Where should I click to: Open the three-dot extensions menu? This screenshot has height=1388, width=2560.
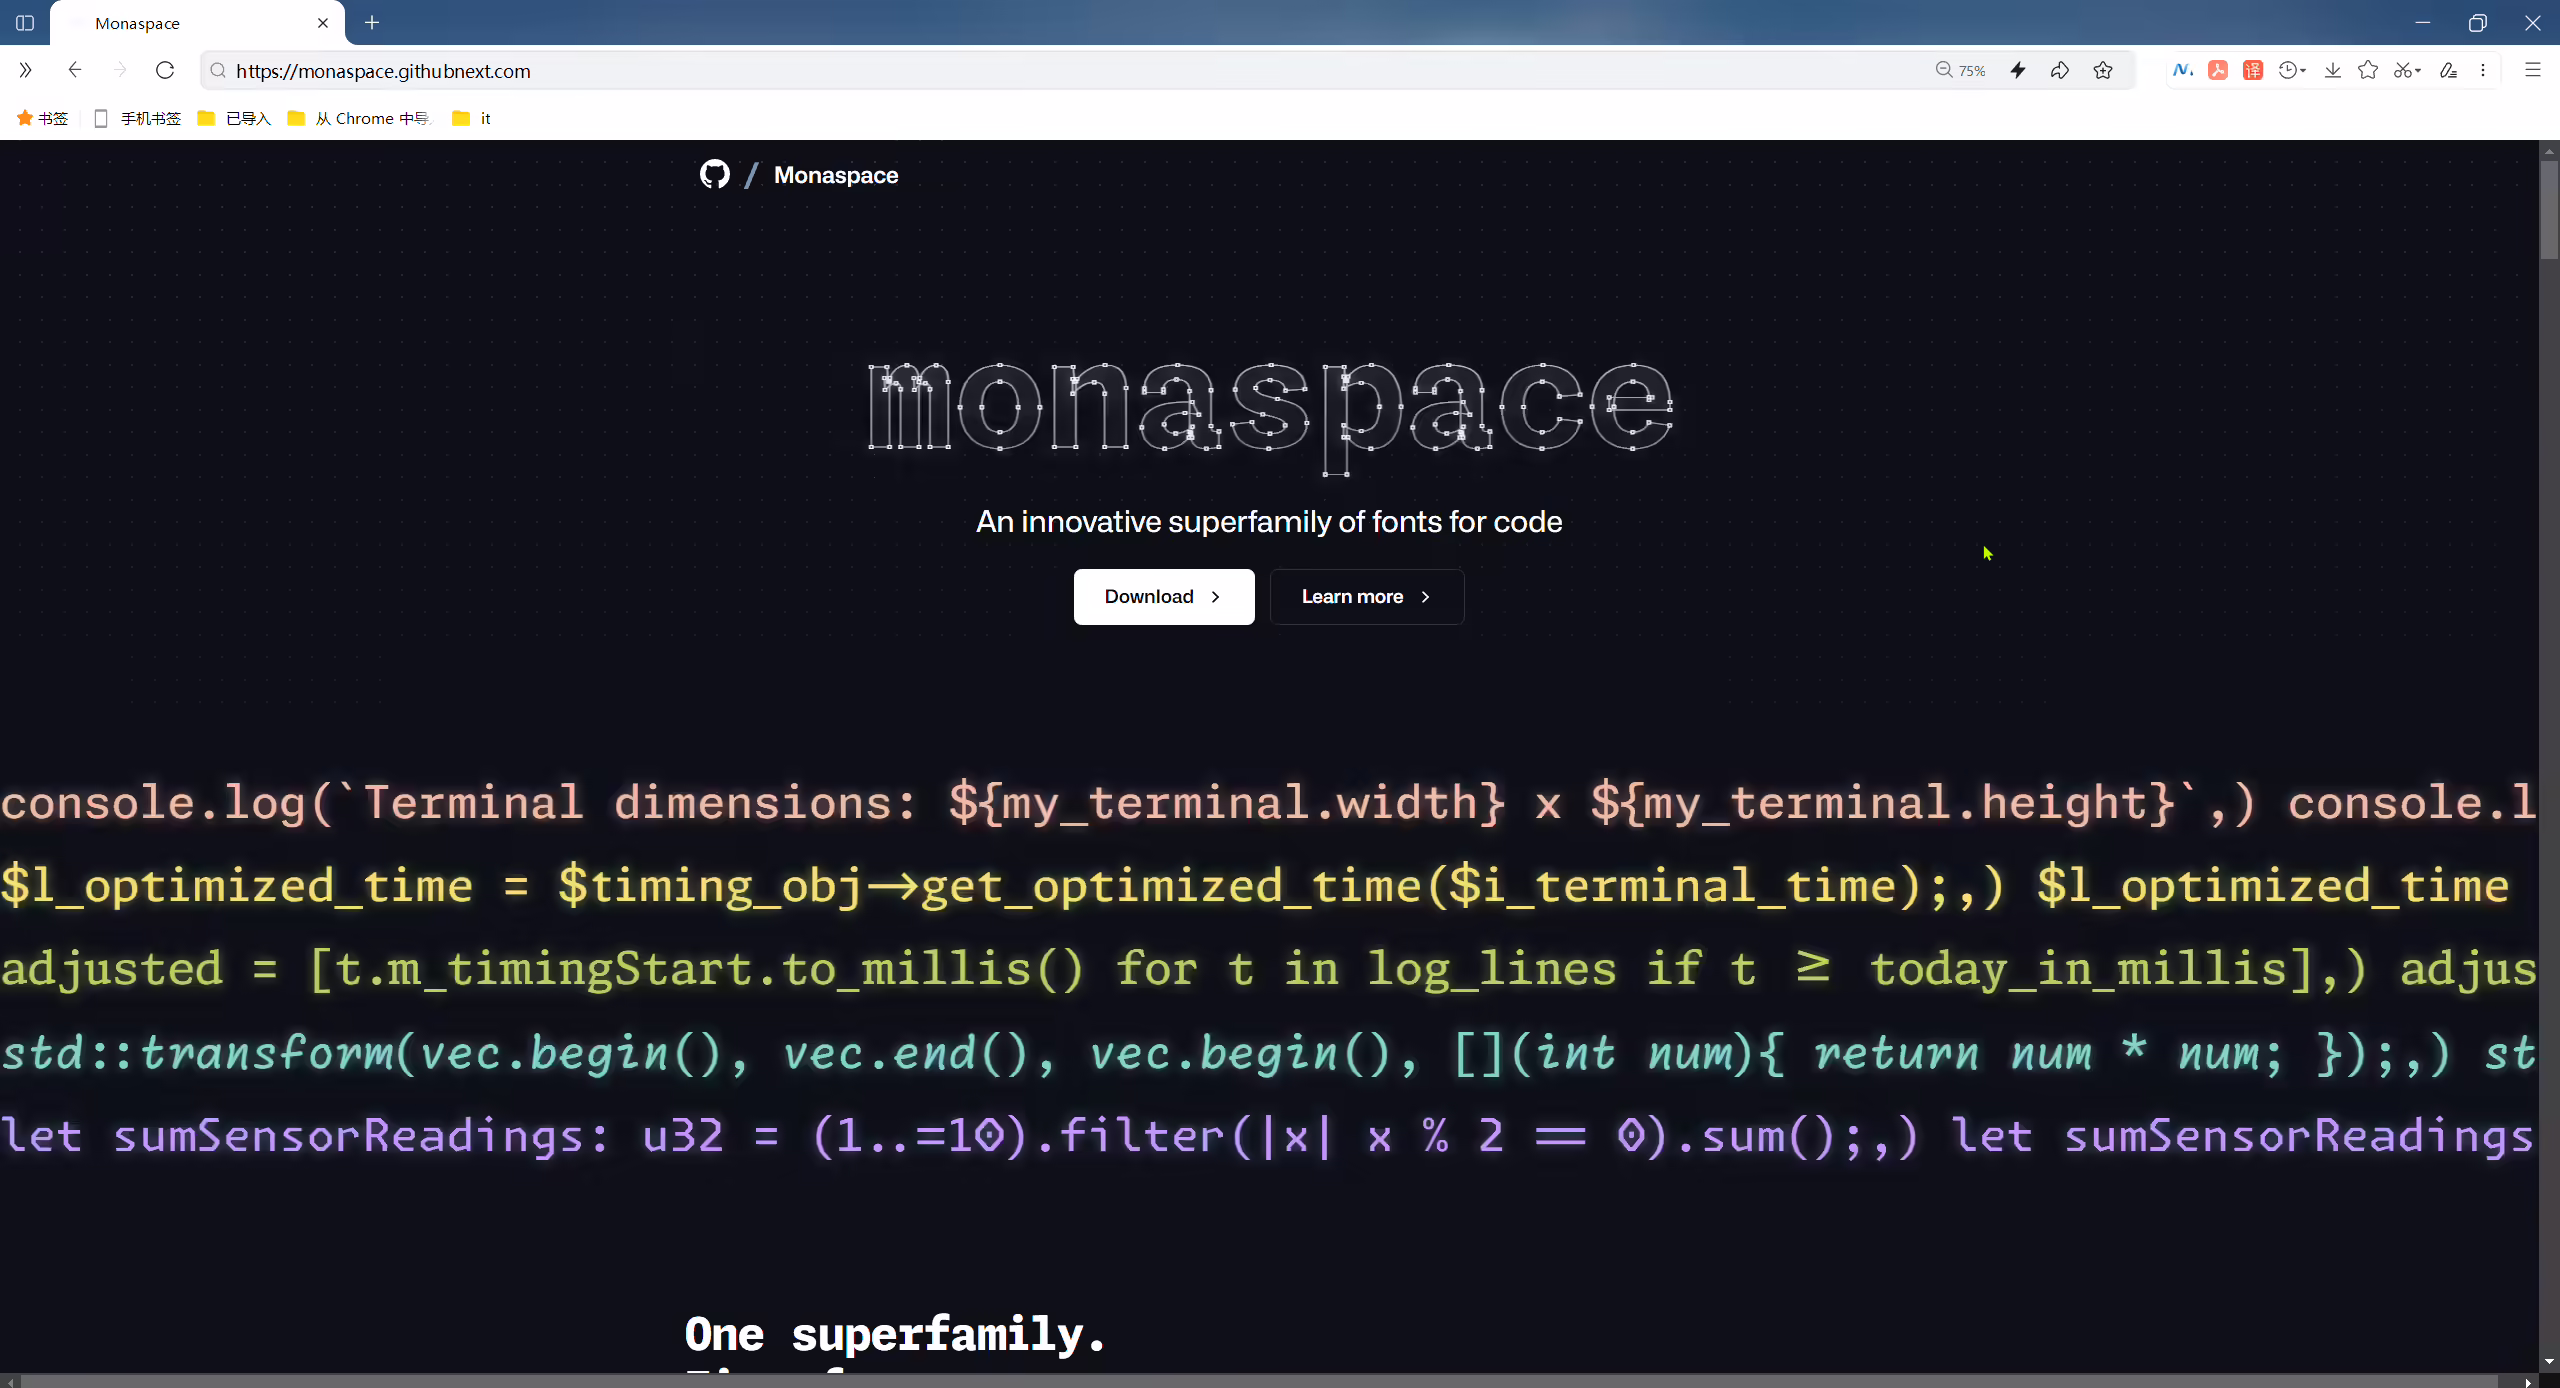pyautogui.click(x=2483, y=70)
